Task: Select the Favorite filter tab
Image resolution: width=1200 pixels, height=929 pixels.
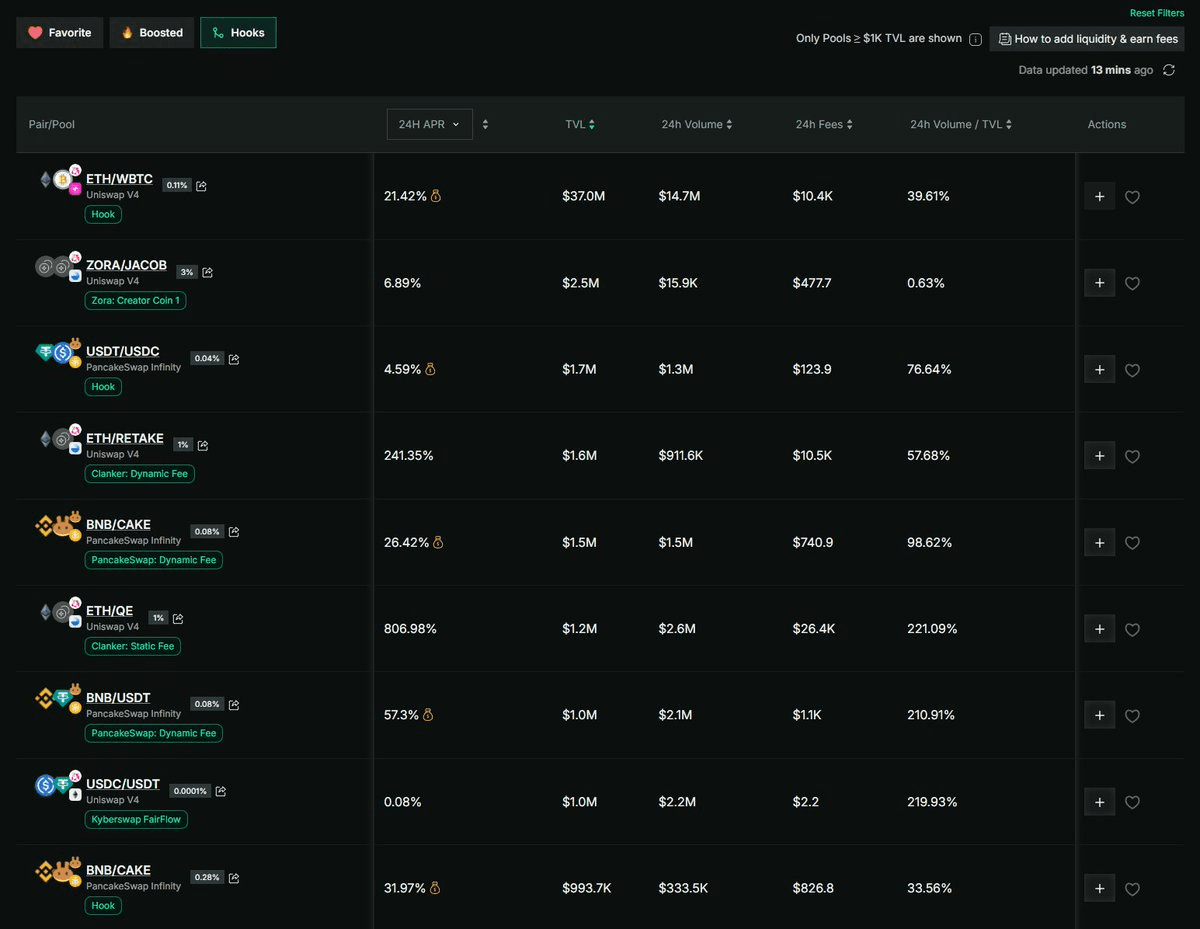Action: click(59, 33)
